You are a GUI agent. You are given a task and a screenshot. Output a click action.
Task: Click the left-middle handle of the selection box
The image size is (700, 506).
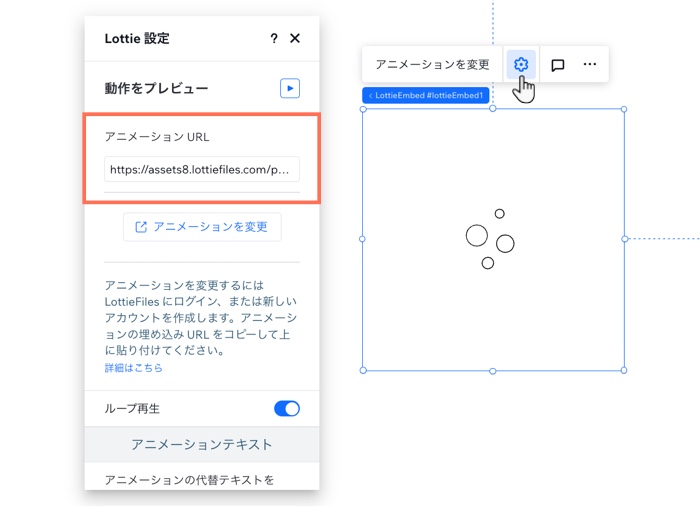coord(362,239)
